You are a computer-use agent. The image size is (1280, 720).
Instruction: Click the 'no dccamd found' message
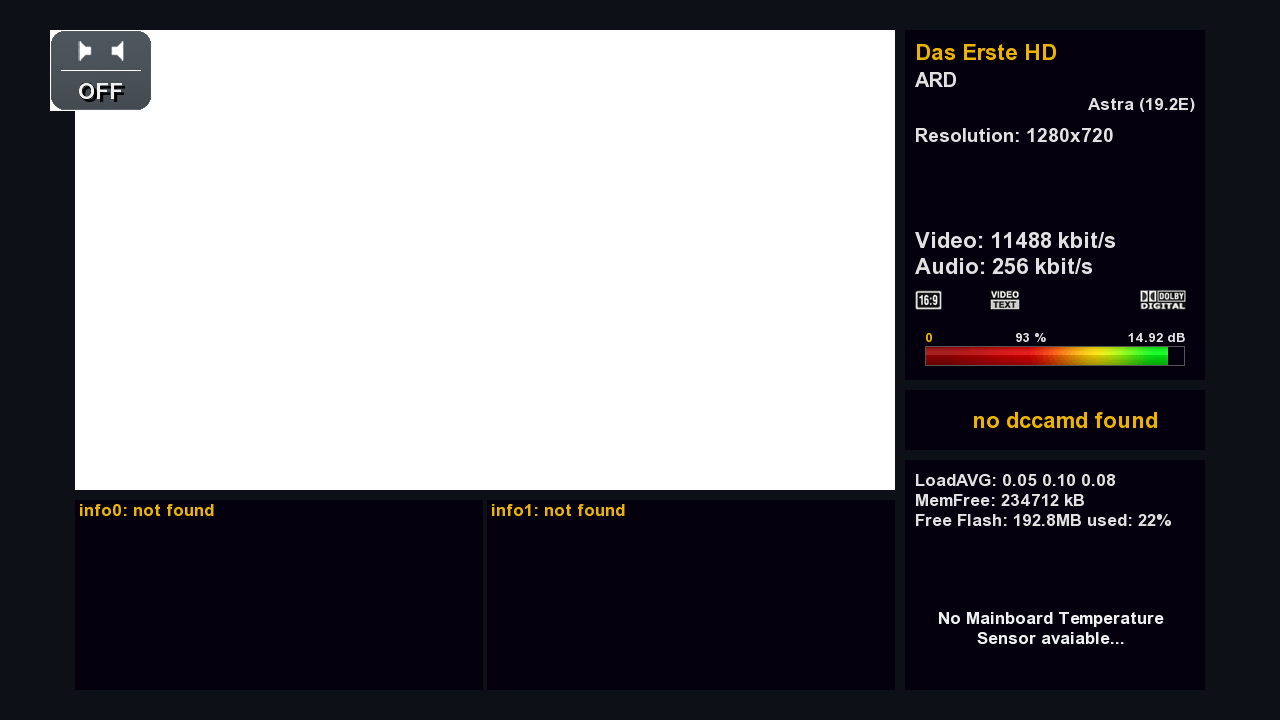click(1065, 421)
